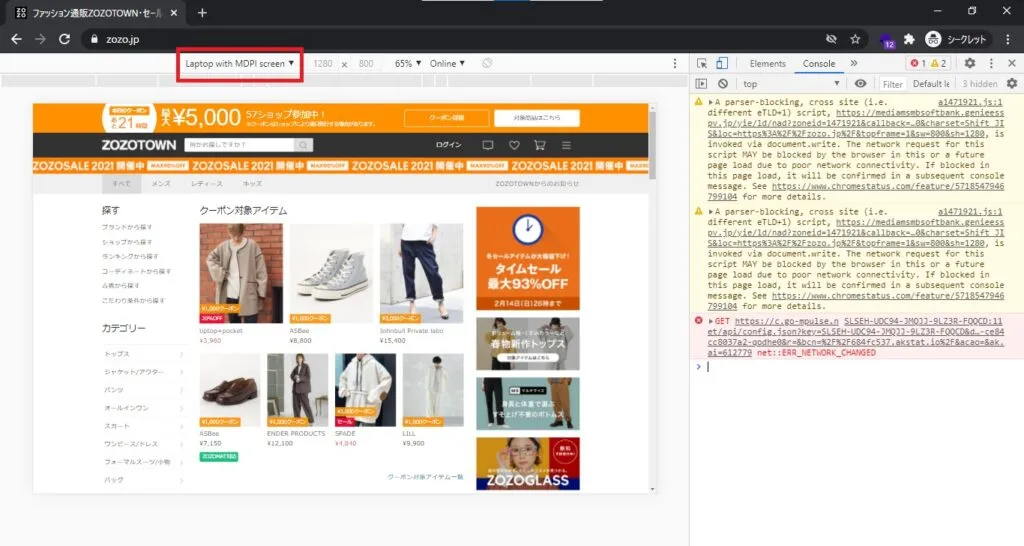Open the laptop+pocket coat product thumbnail

[241, 273]
